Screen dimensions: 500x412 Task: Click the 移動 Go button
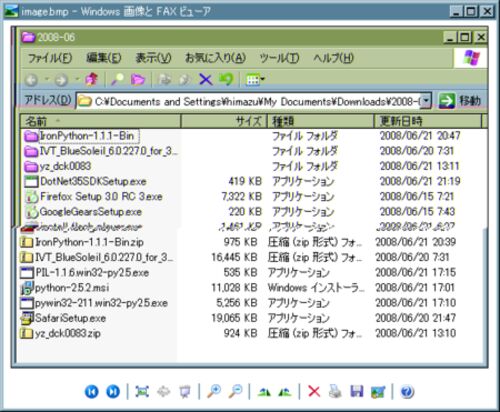click(x=460, y=100)
